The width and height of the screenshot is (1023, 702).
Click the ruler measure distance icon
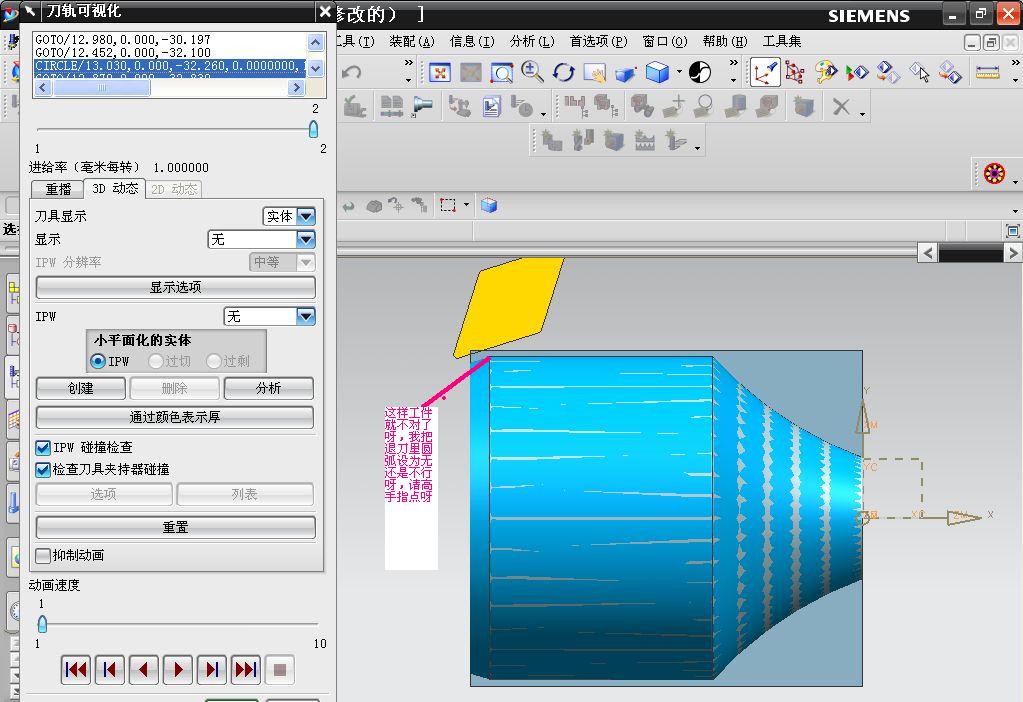987,73
